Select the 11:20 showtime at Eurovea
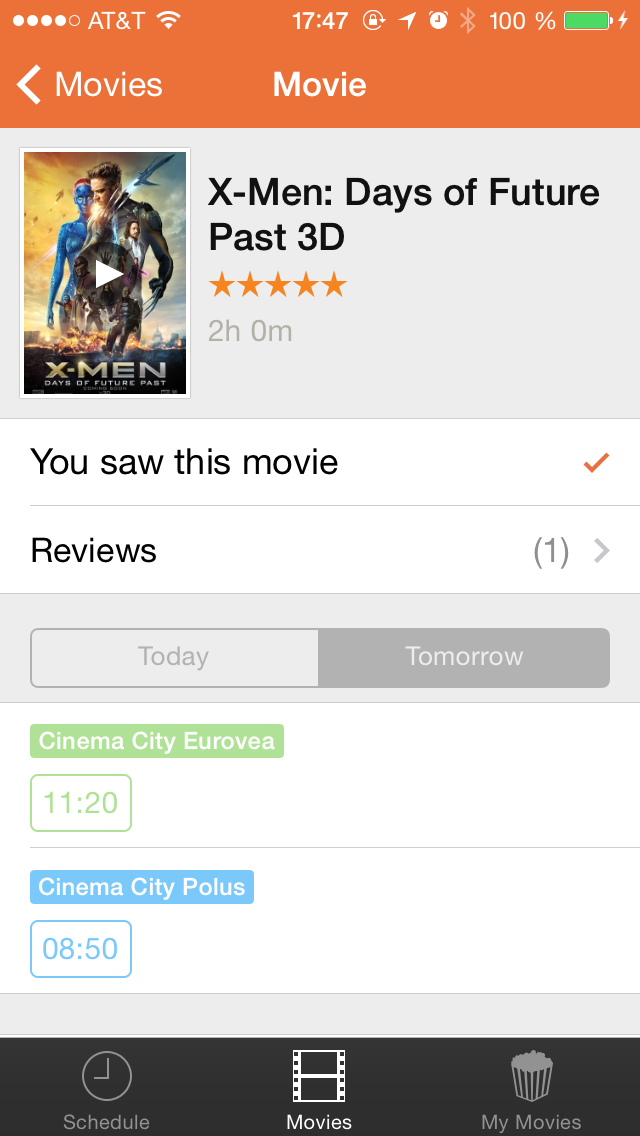The width and height of the screenshot is (640, 1136). pyautogui.click(x=81, y=803)
